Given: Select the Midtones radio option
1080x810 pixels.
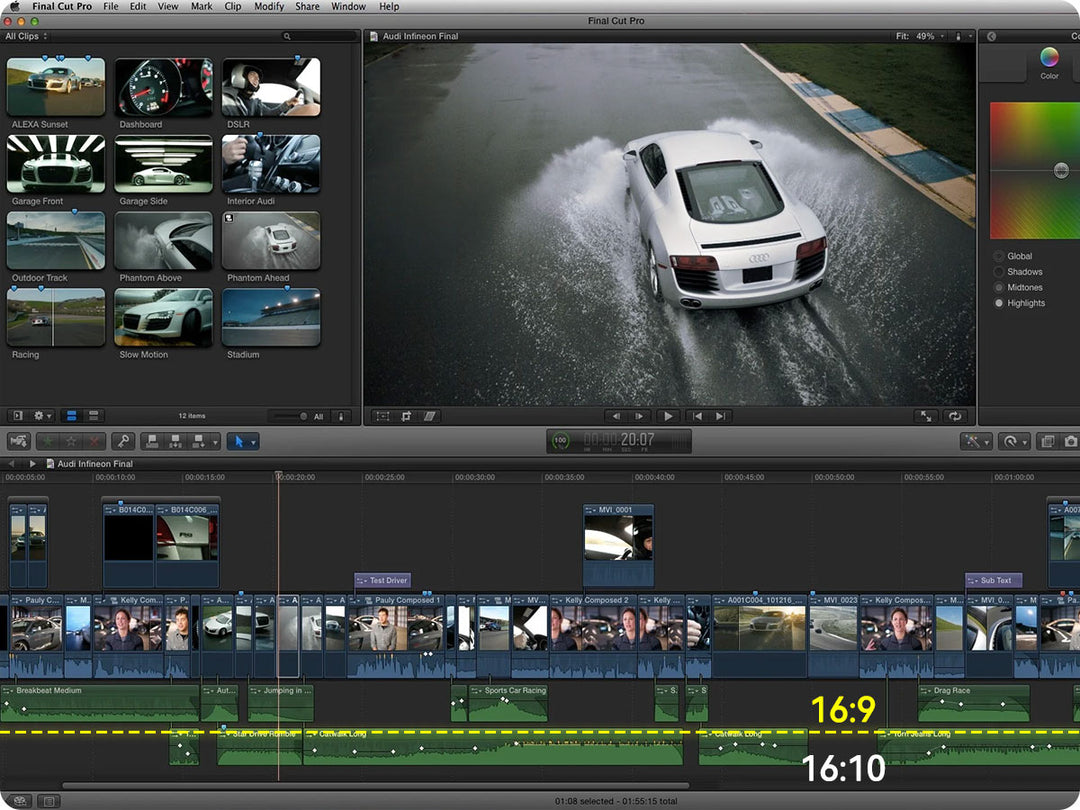Looking at the screenshot, I should [999, 287].
